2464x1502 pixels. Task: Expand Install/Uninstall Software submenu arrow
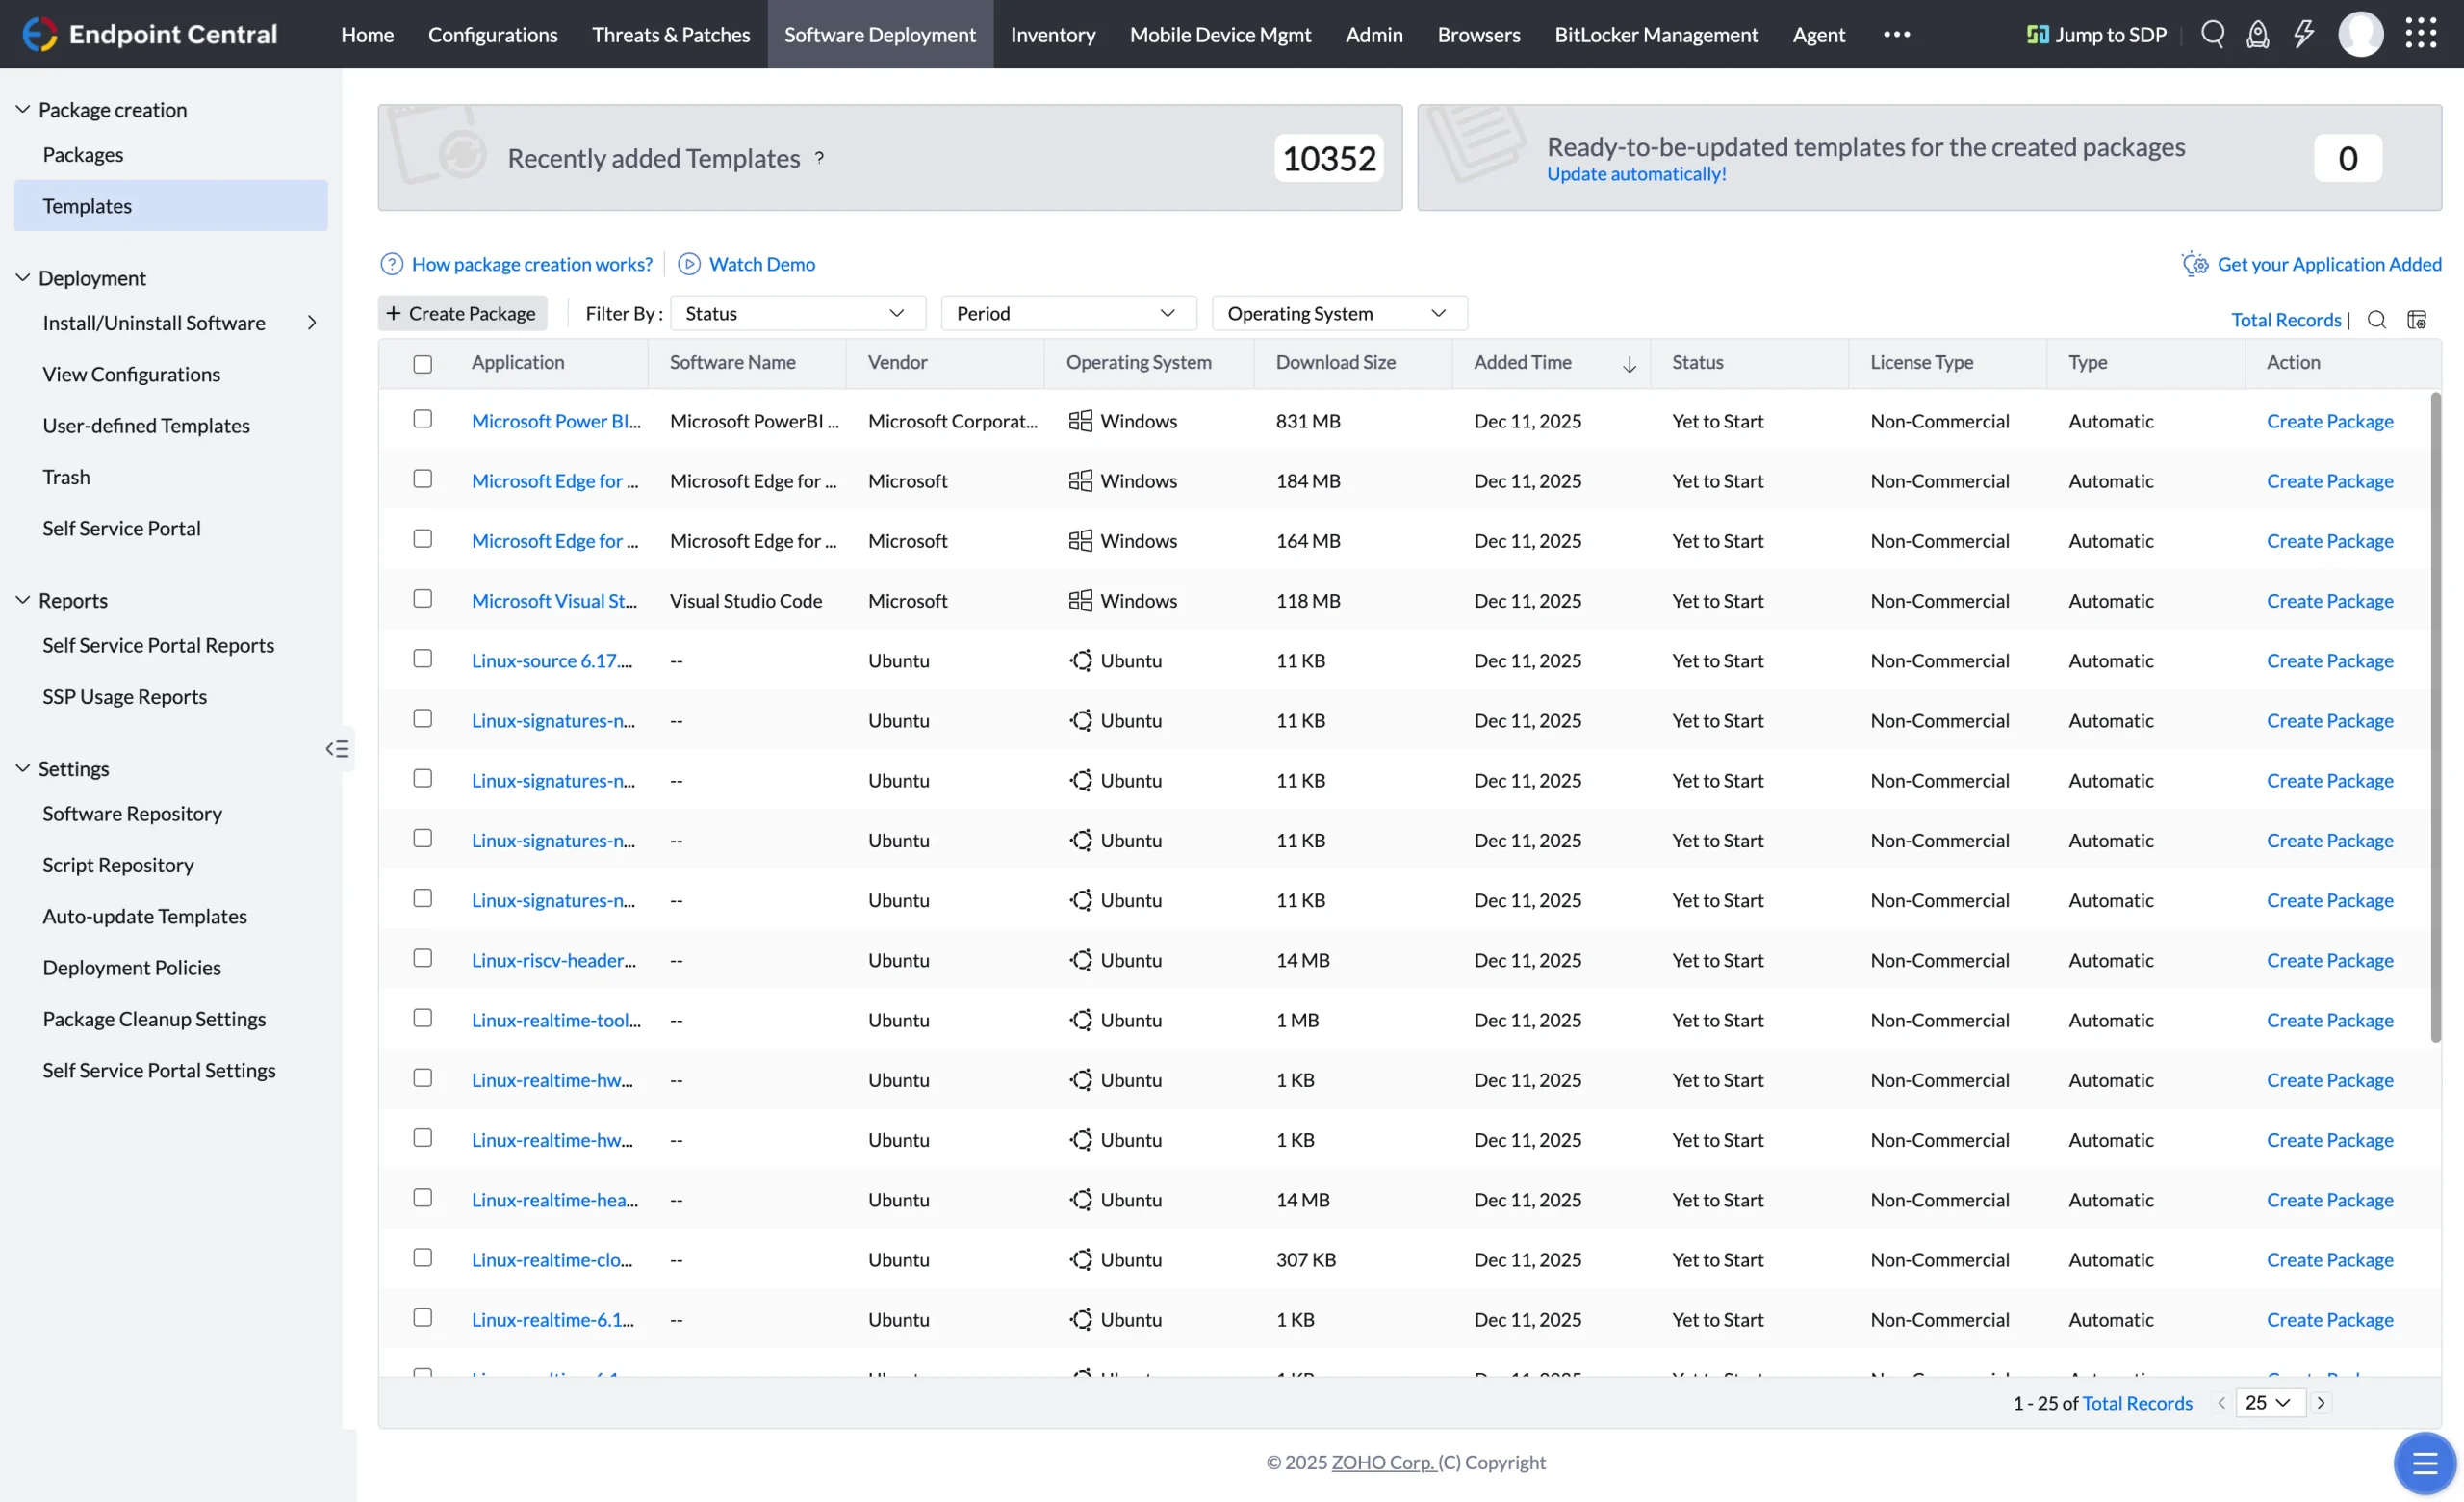click(x=312, y=322)
